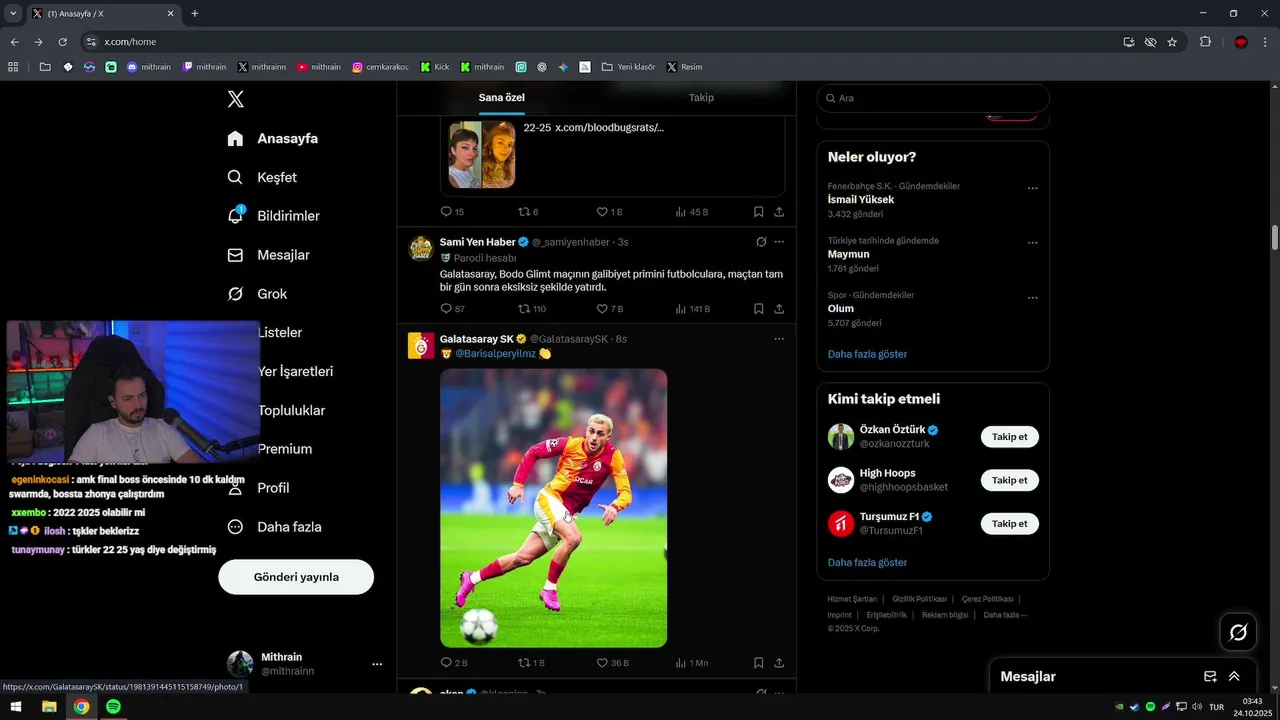
Task: Share the Sami Yen Haber post
Action: [x=779, y=309]
